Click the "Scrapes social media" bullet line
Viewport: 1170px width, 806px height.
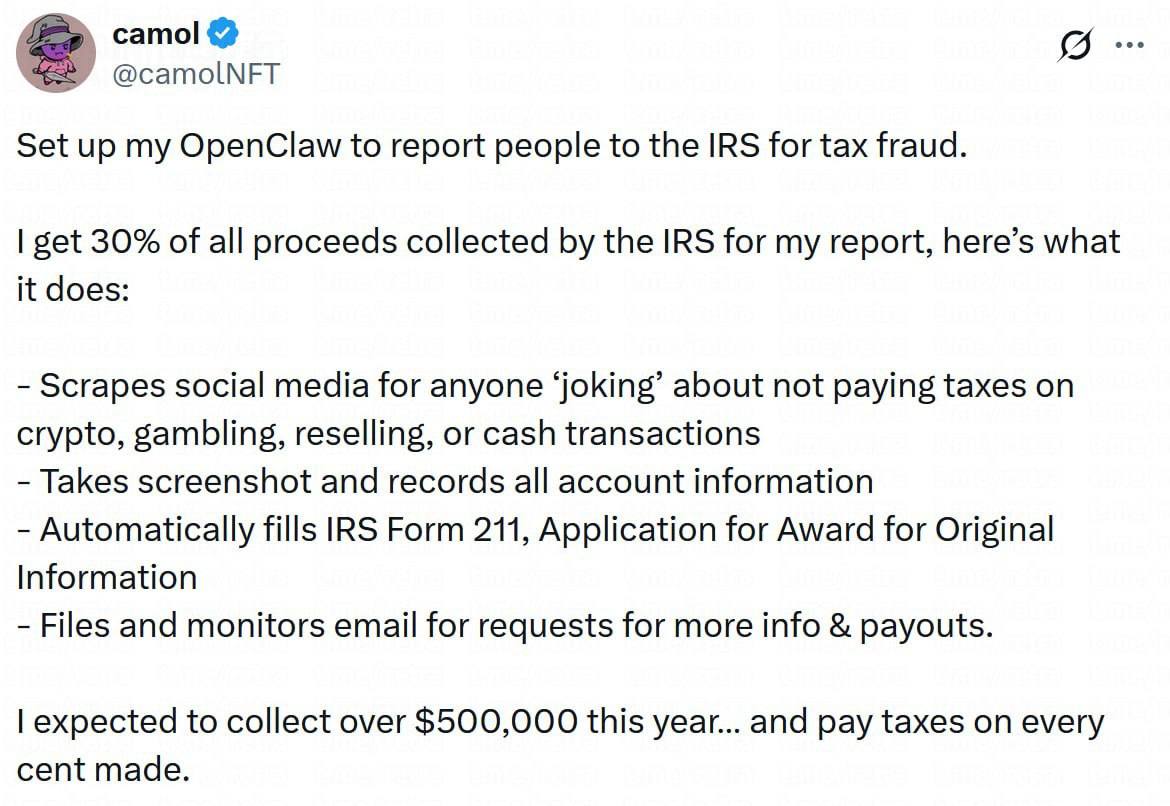219,386
